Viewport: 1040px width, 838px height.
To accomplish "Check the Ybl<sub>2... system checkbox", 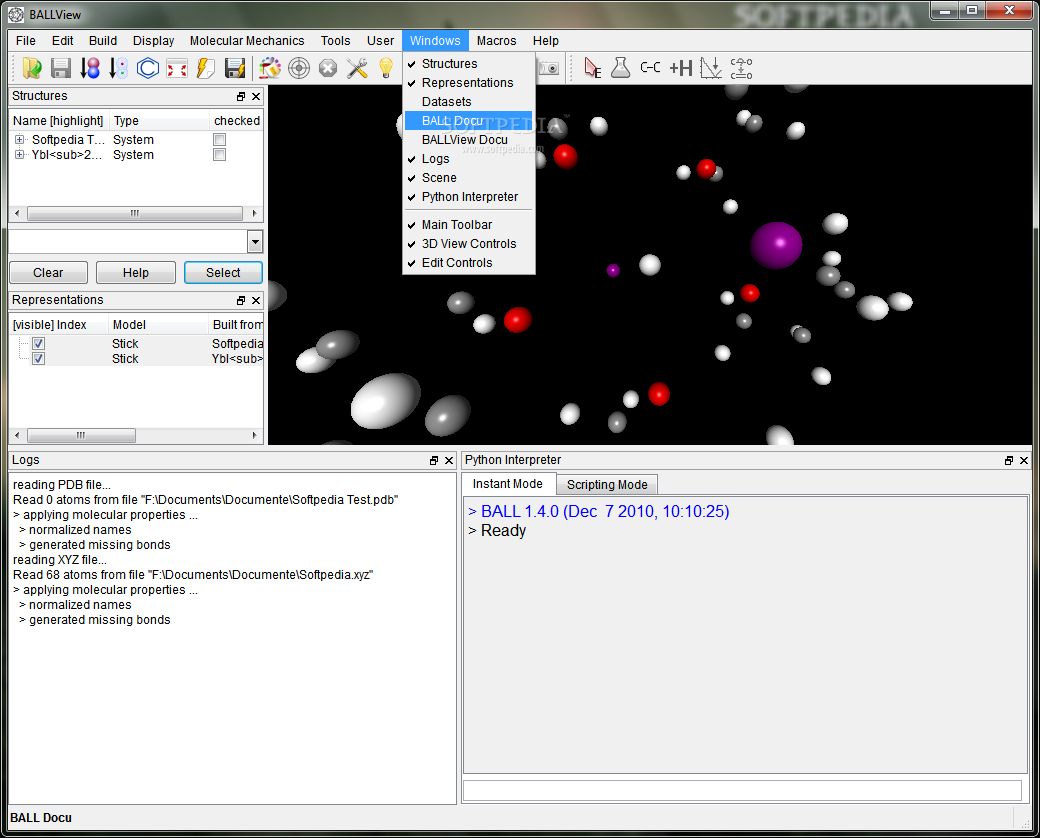I will pos(220,155).
